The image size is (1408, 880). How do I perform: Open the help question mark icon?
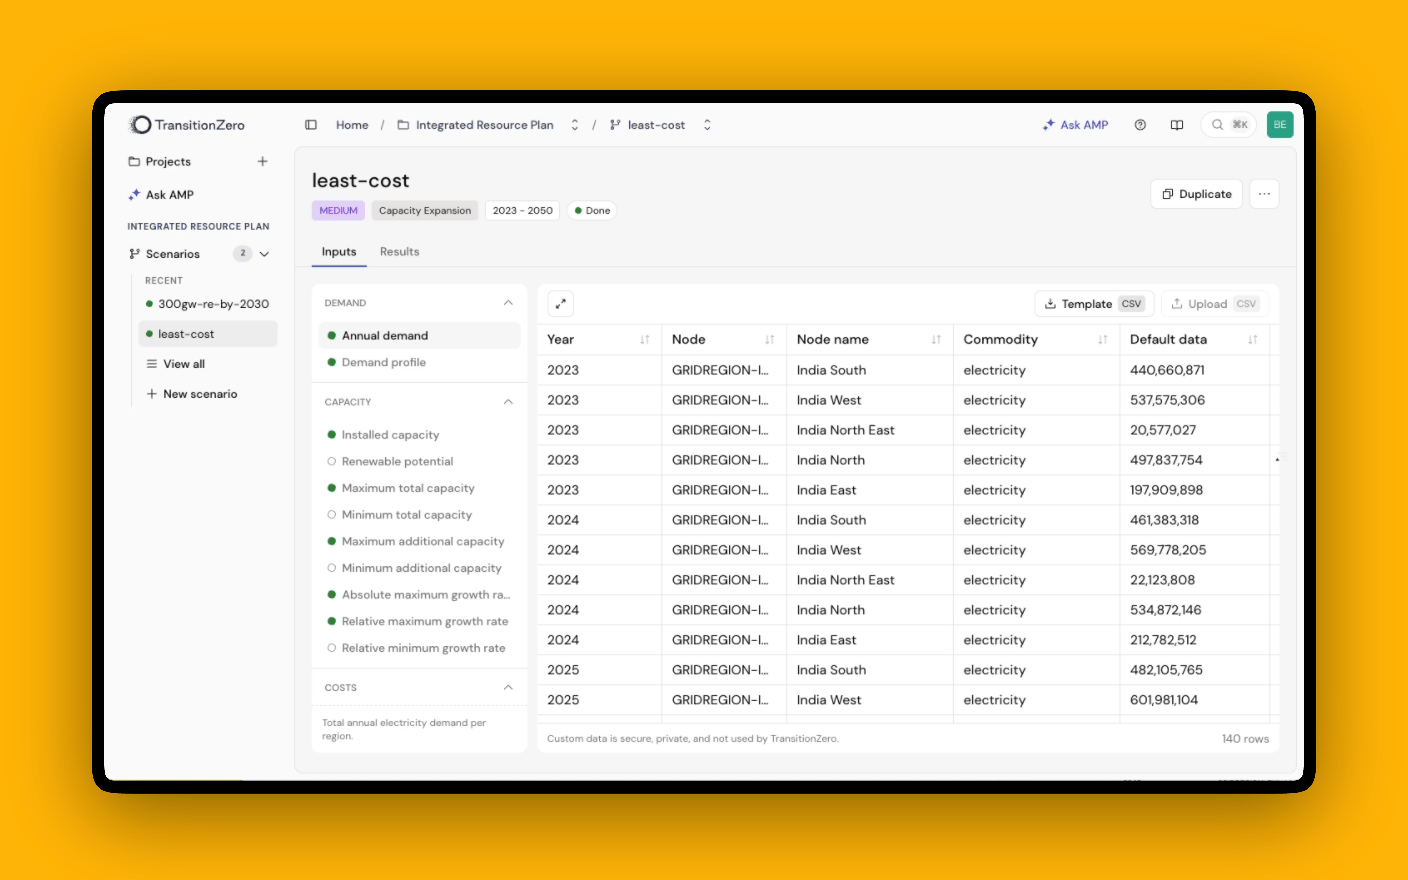(1140, 125)
